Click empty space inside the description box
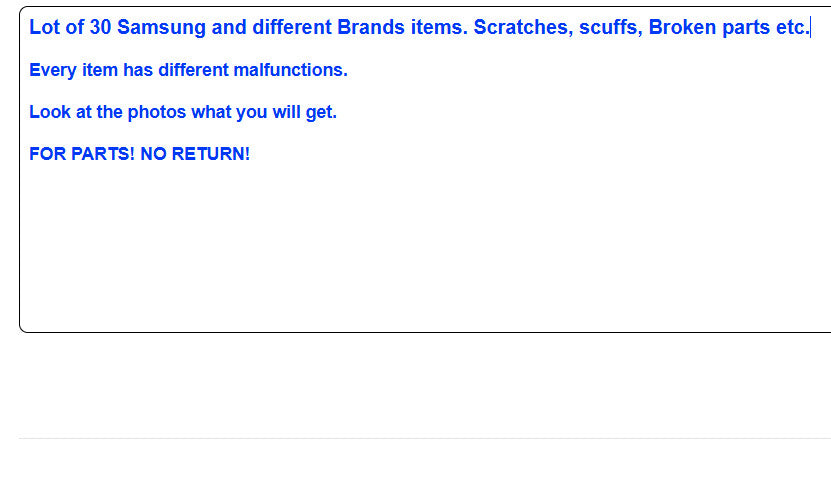The height and width of the screenshot is (482, 831). point(424,244)
